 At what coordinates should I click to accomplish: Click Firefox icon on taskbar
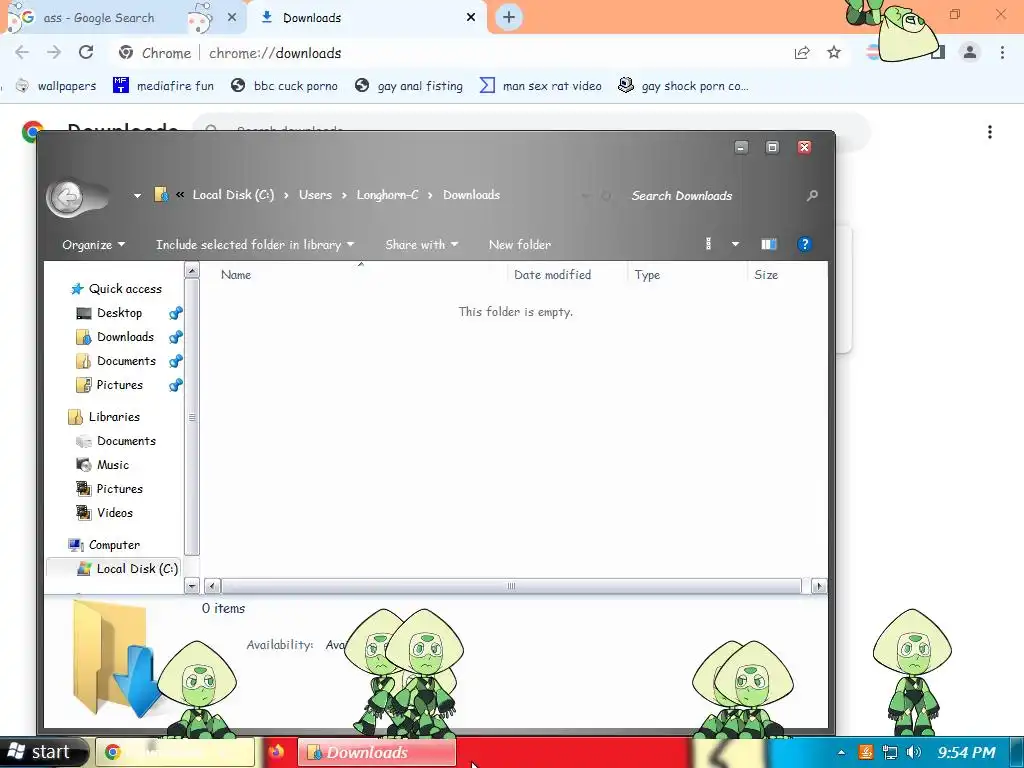click(276, 752)
